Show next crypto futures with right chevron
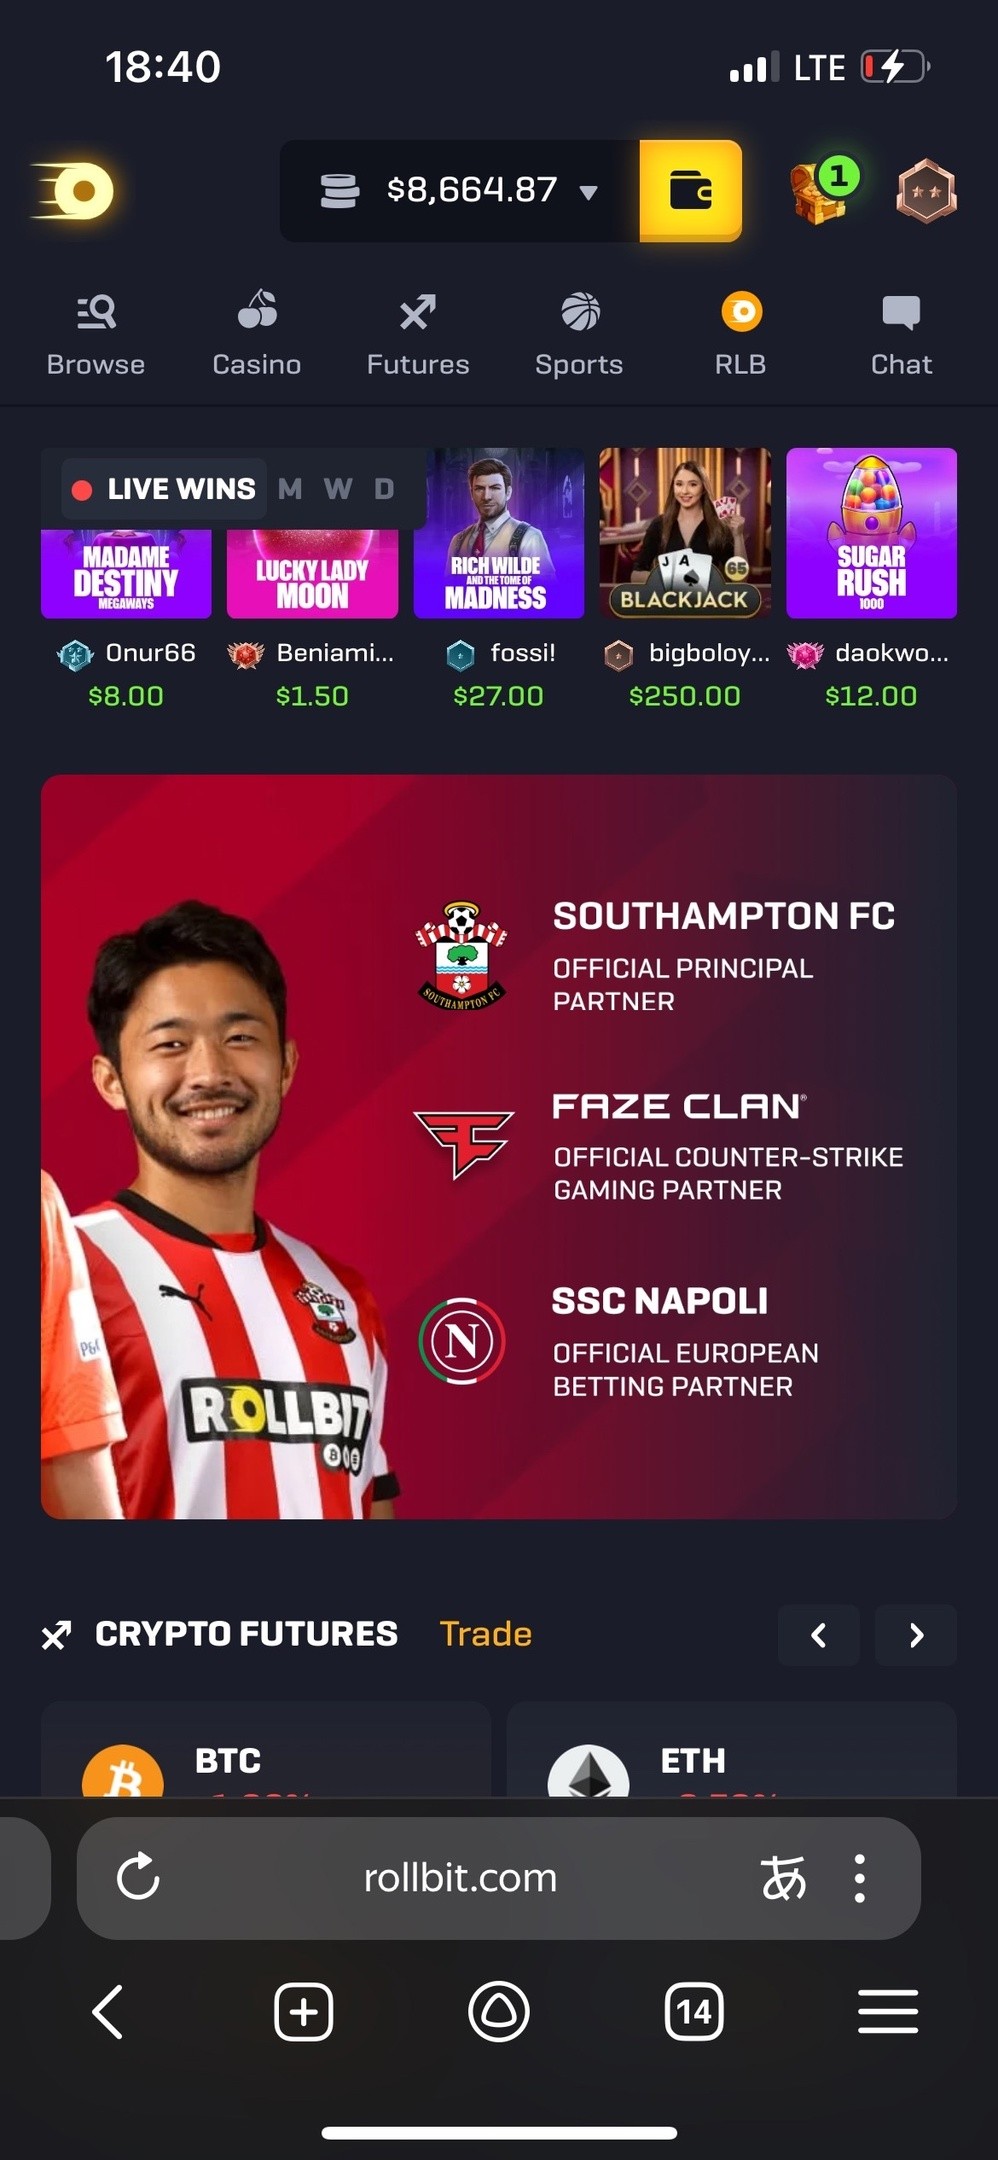This screenshot has height=2160, width=998. (916, 1635)
